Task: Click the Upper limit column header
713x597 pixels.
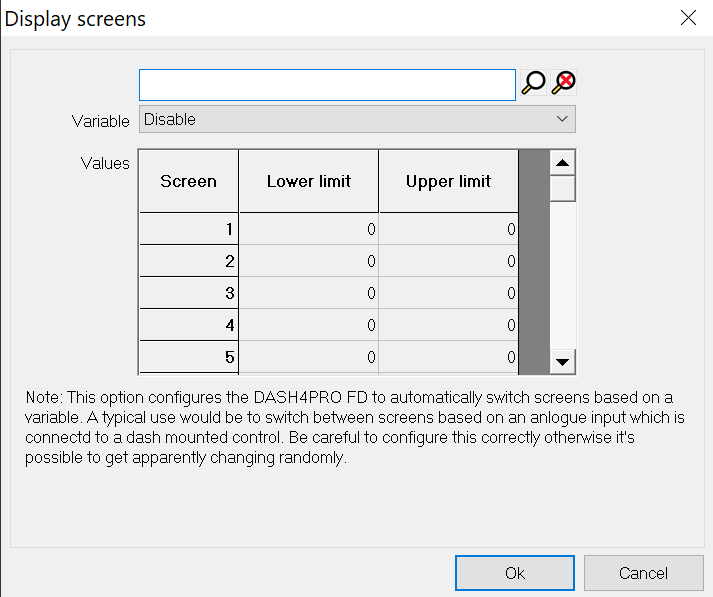Action: [x=448, y=181]
